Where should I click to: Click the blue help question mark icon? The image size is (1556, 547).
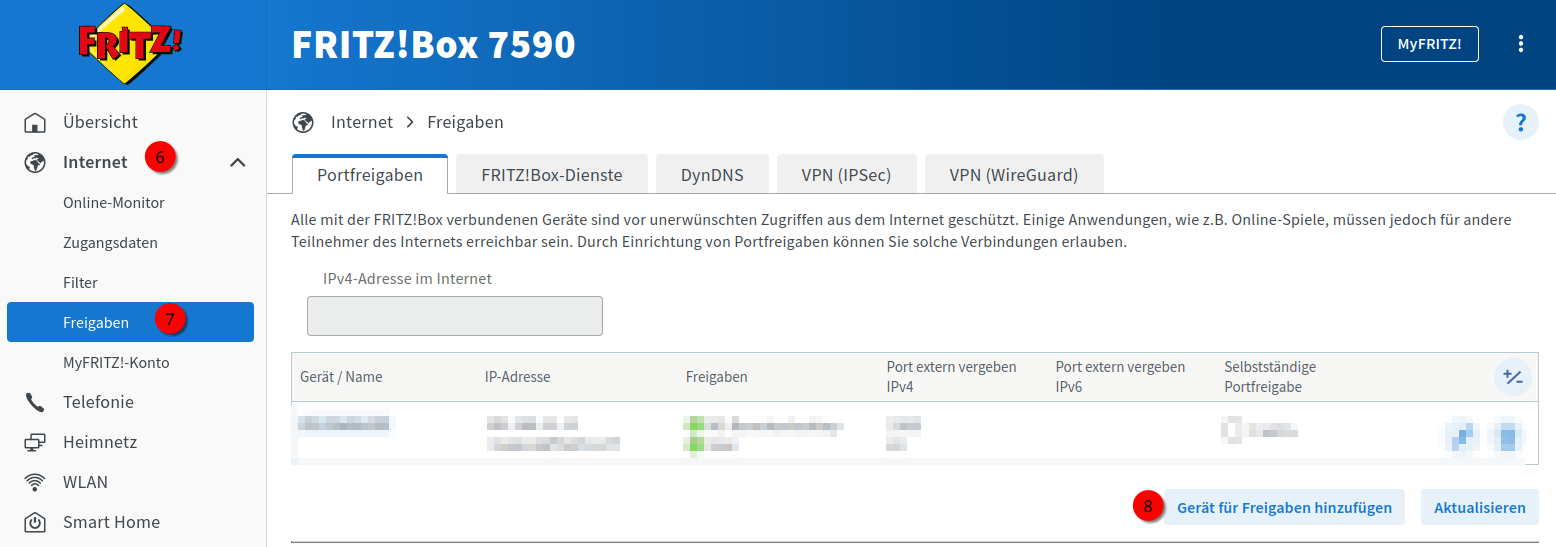click(1520, 123)
